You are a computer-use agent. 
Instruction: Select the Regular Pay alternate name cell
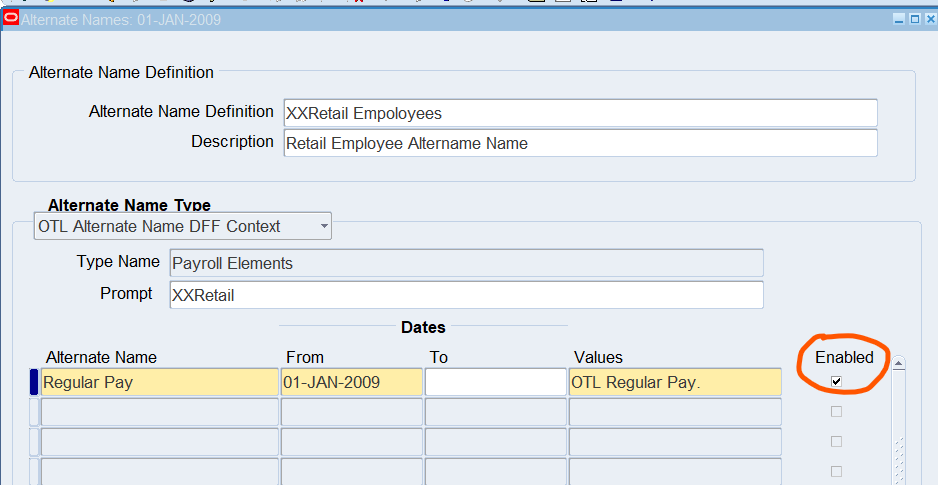click(159, 382)
